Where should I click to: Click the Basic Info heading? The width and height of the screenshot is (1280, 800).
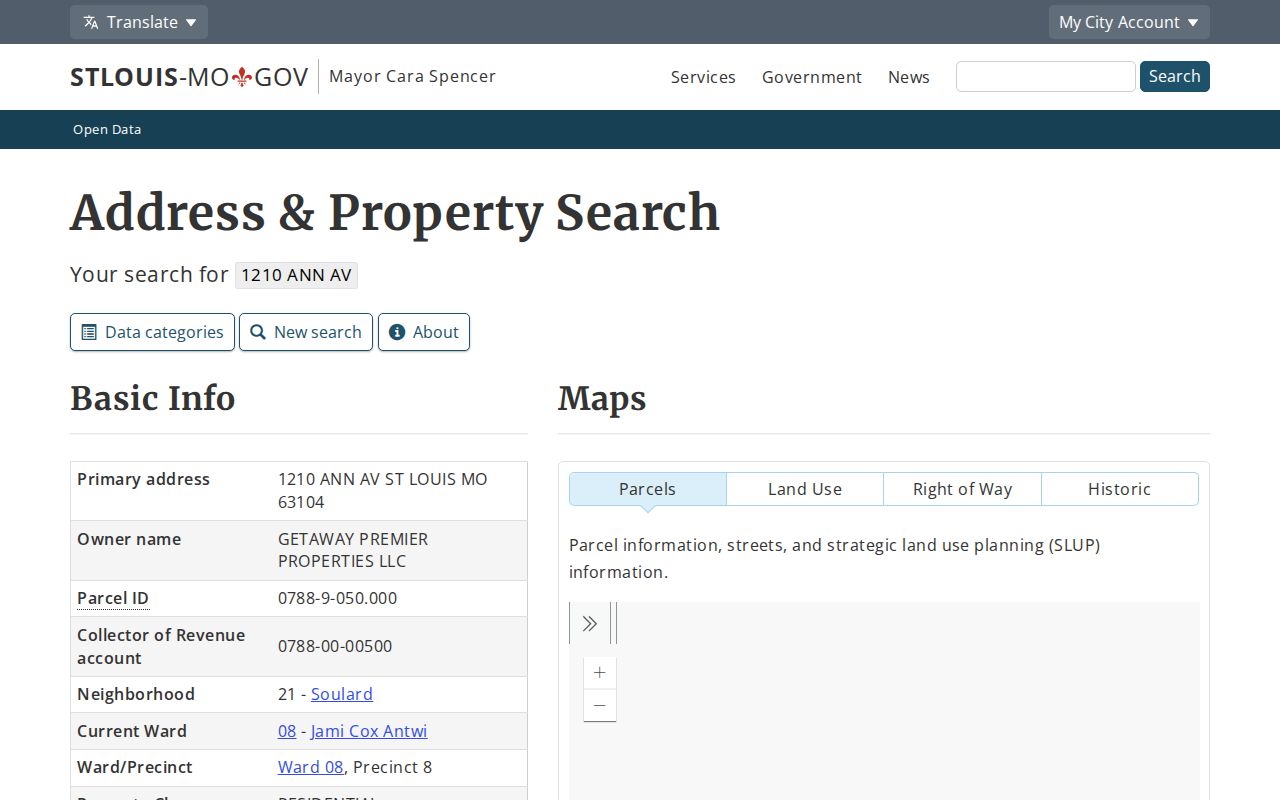click(x=153, y=398)
